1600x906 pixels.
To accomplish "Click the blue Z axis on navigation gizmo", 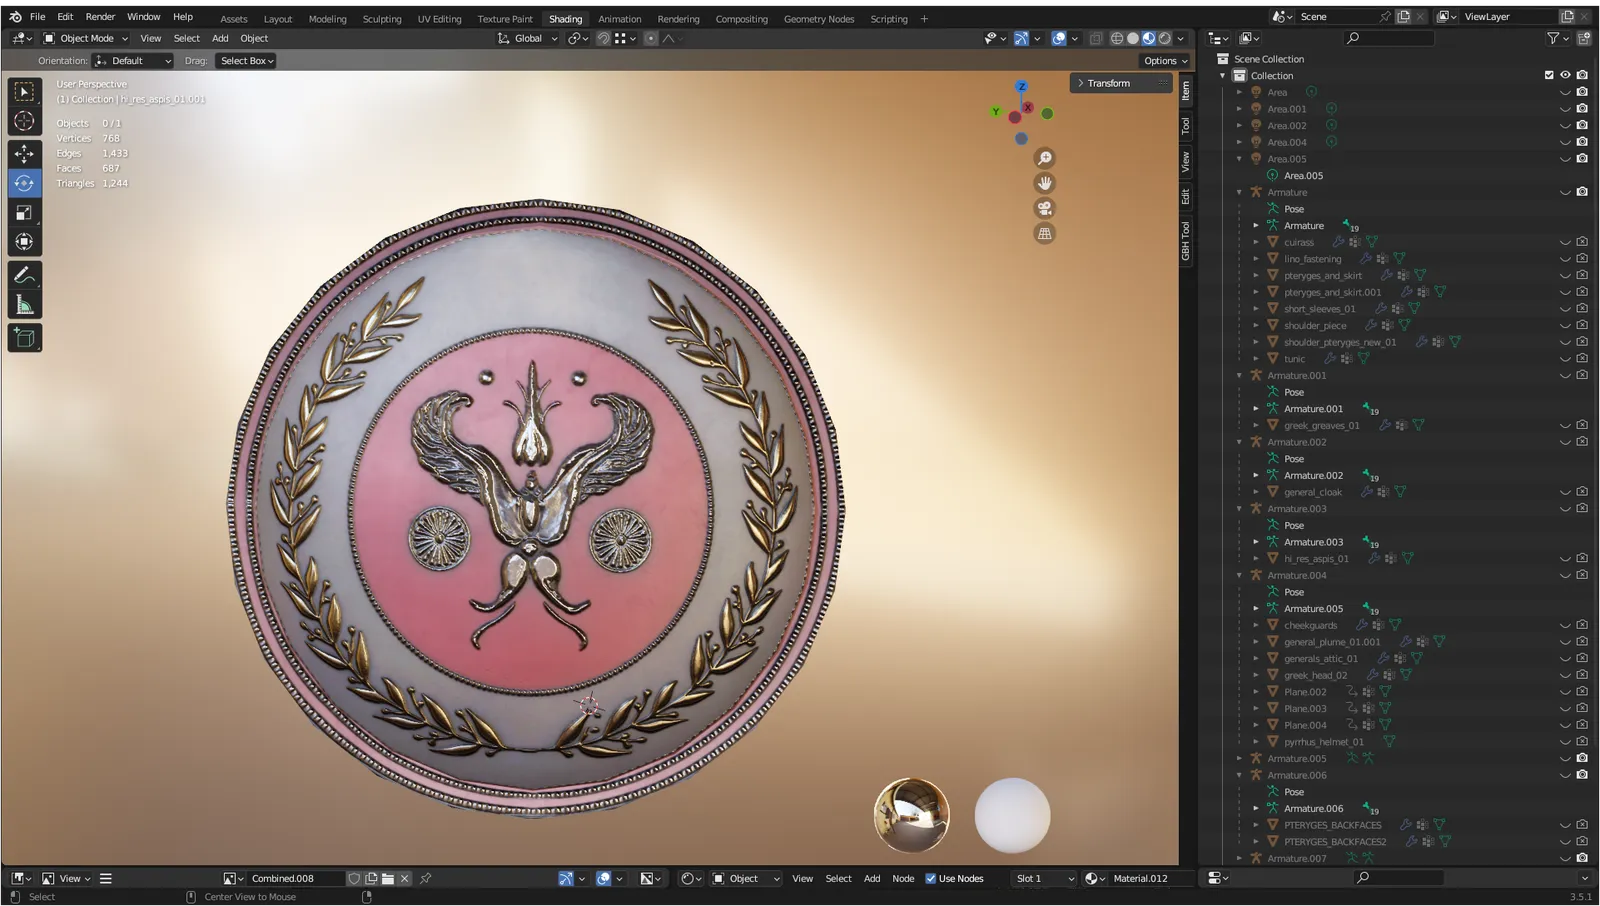I will tap(1021, 87).
